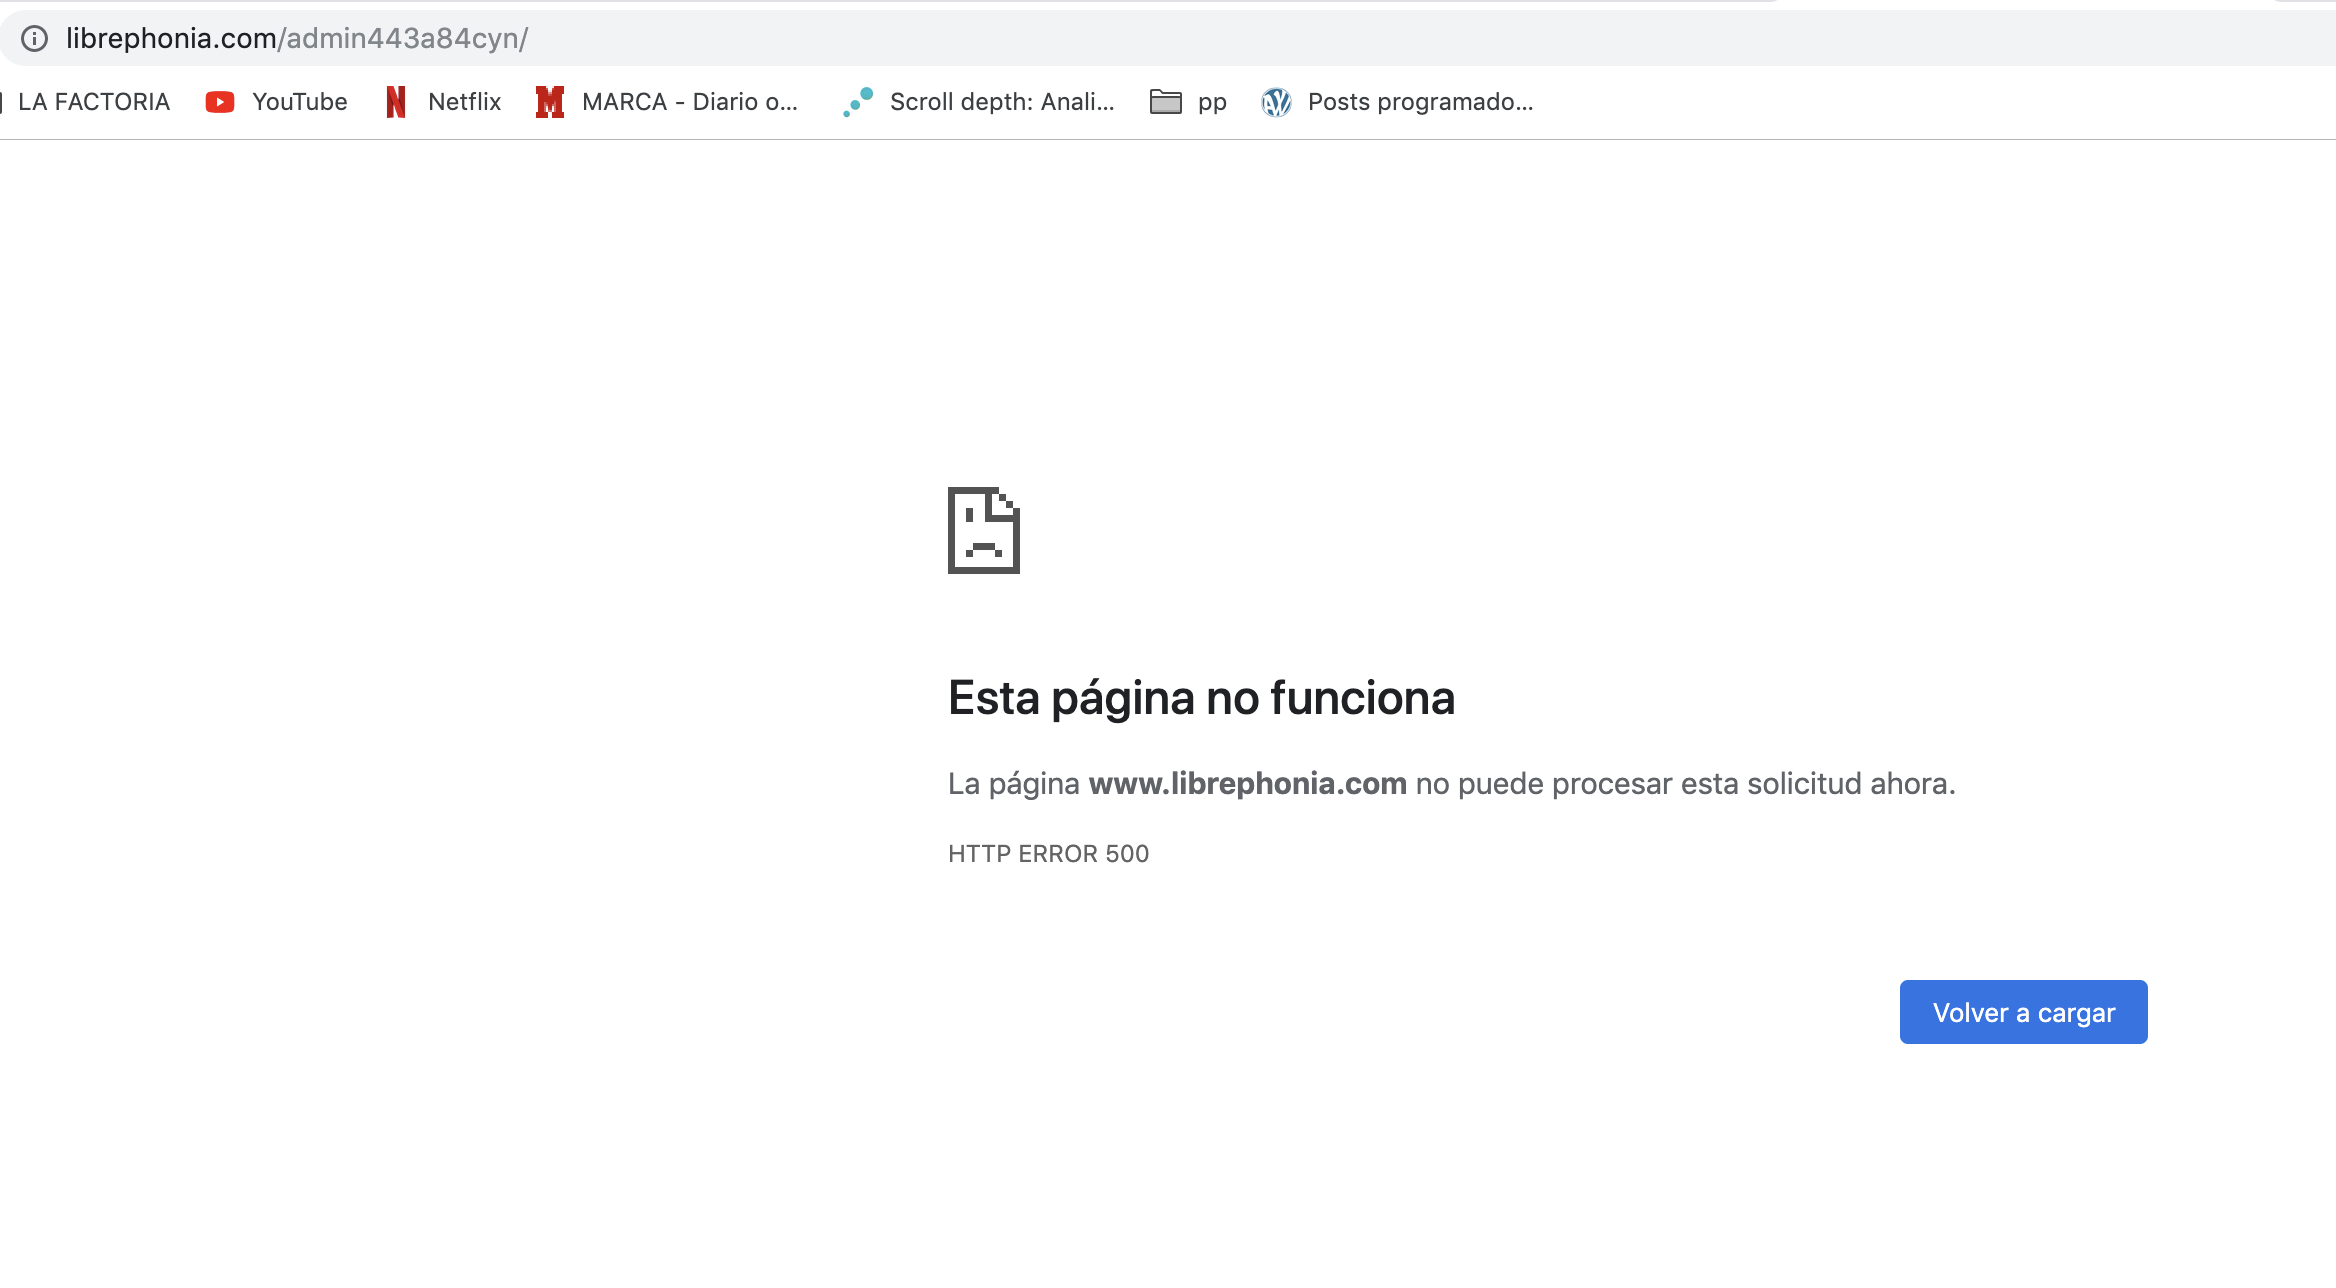Expand the pp bookmarks folder label

tap(1212, 102)
